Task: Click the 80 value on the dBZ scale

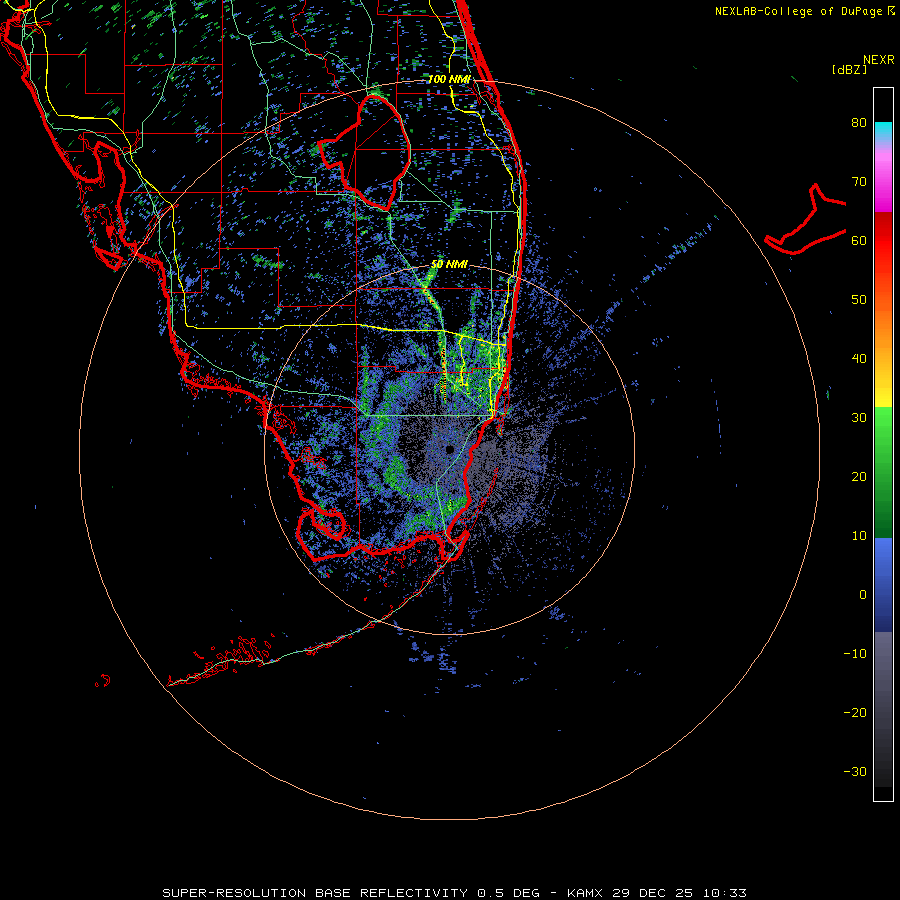Action: [859, 122]
